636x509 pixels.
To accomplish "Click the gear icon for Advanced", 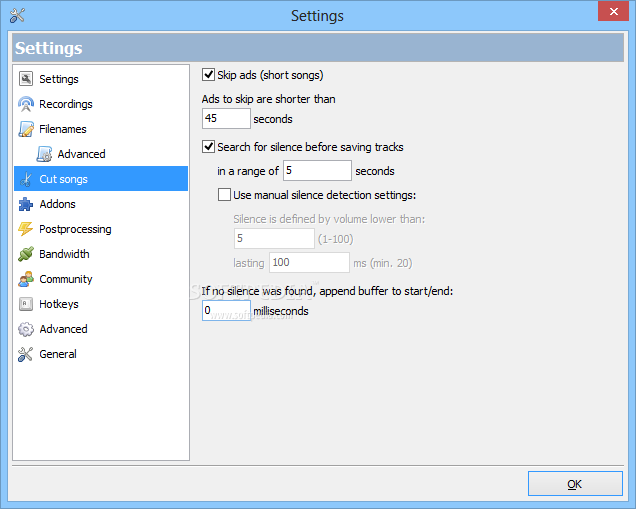I will [x=26, y=329].
